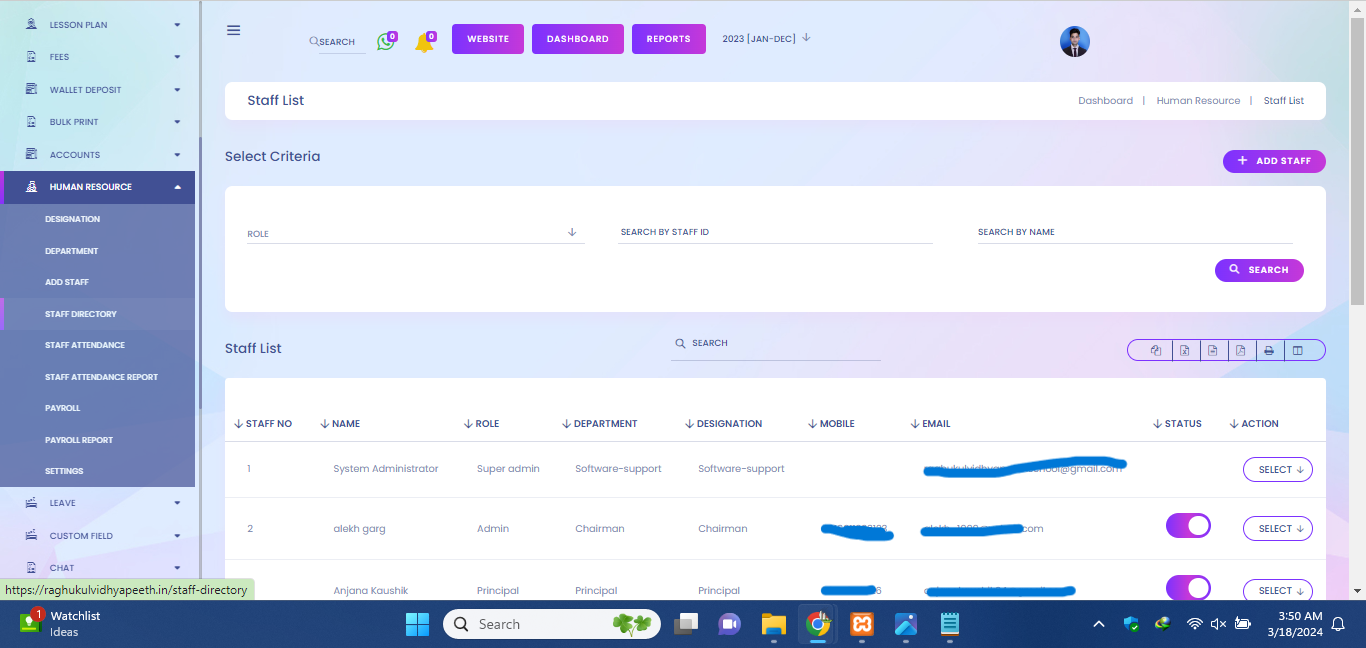Viewport: 1366px width, 648px height.
Task: Click the yellow notification bell
Action: 424,43
